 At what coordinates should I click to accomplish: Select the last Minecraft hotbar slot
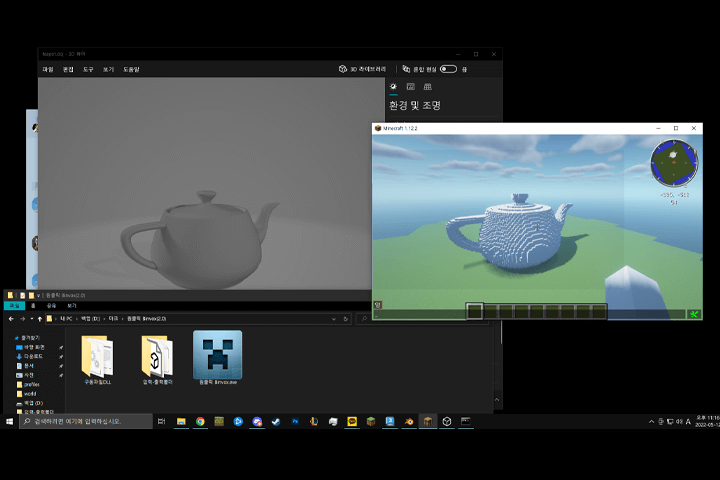599,311
